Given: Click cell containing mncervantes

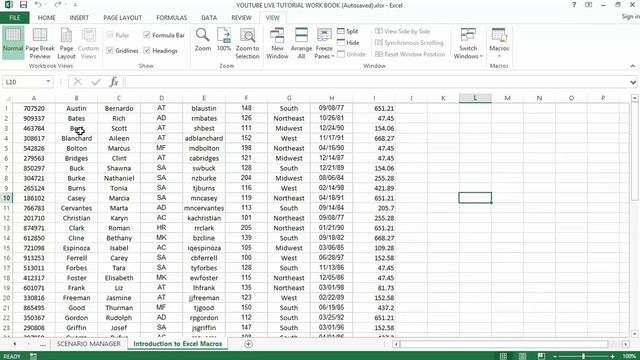Looking at the screenshot, I should (x=204, y=208).
